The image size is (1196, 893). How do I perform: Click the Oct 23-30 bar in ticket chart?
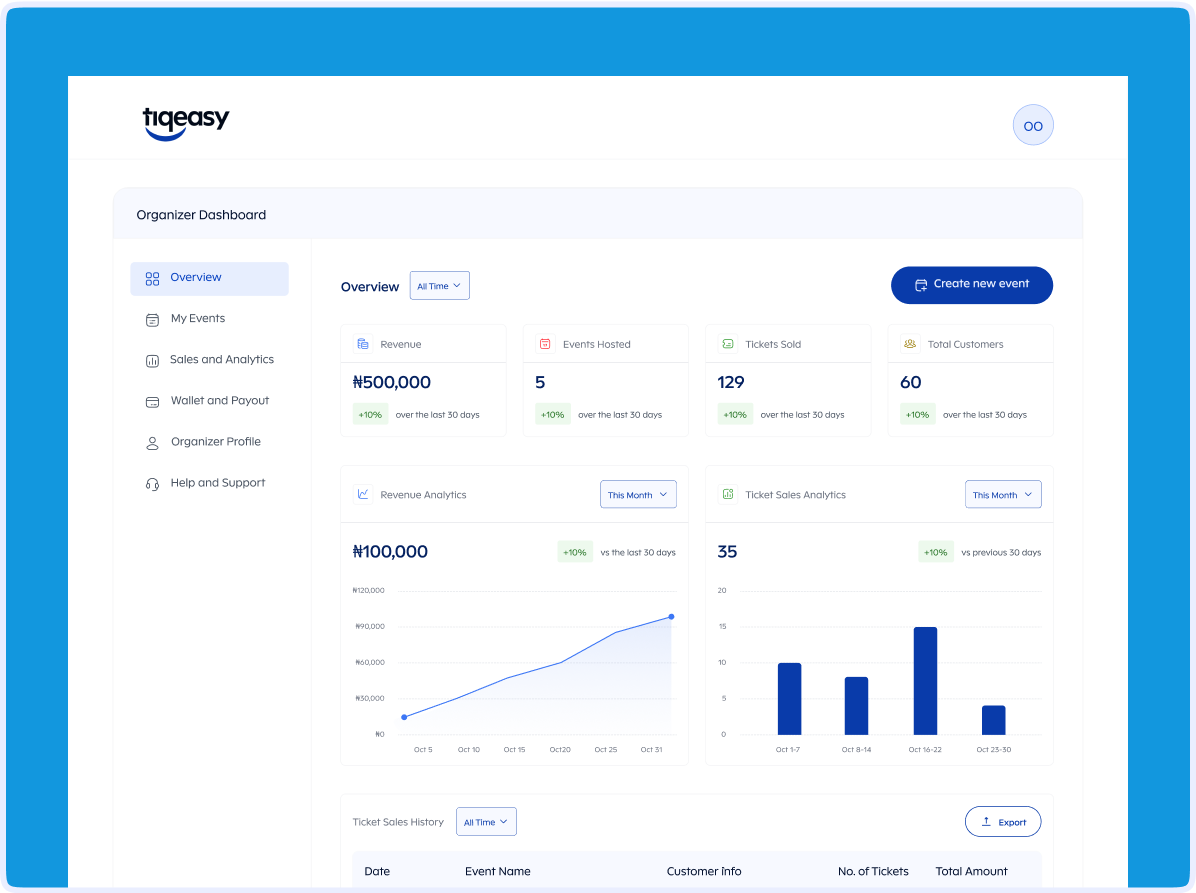click(x=994, y=720)
